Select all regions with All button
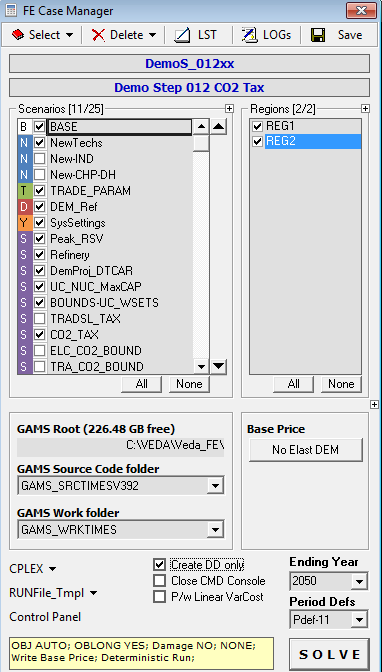 (x=294, y=384)
